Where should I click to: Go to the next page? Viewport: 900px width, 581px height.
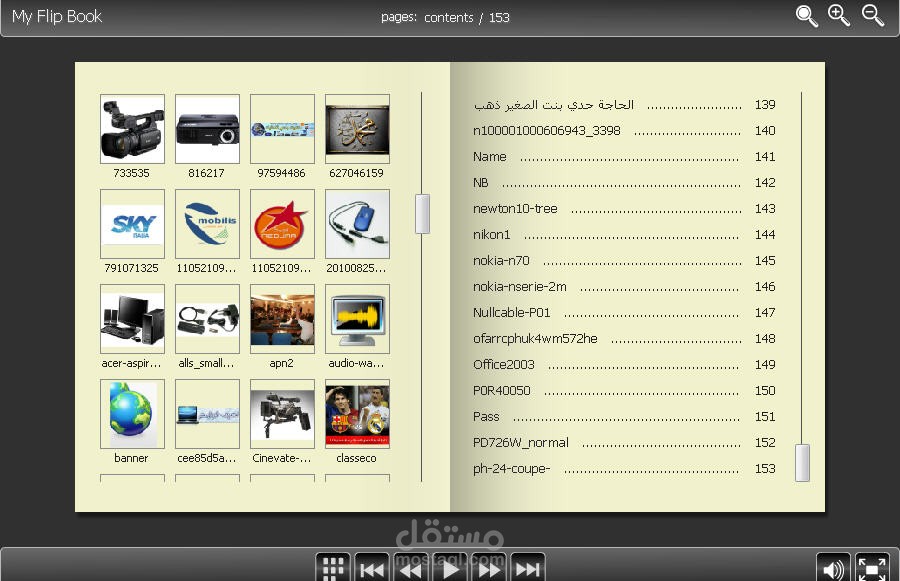click(x=489, y=568)
